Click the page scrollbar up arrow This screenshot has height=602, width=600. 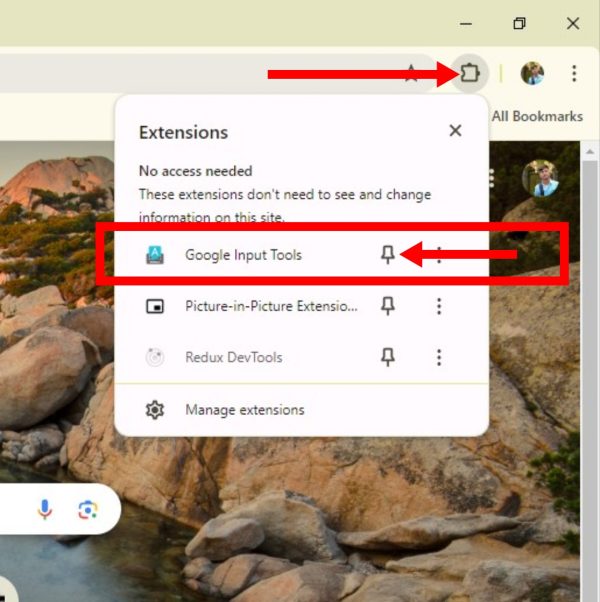click(x=590, y=152)
